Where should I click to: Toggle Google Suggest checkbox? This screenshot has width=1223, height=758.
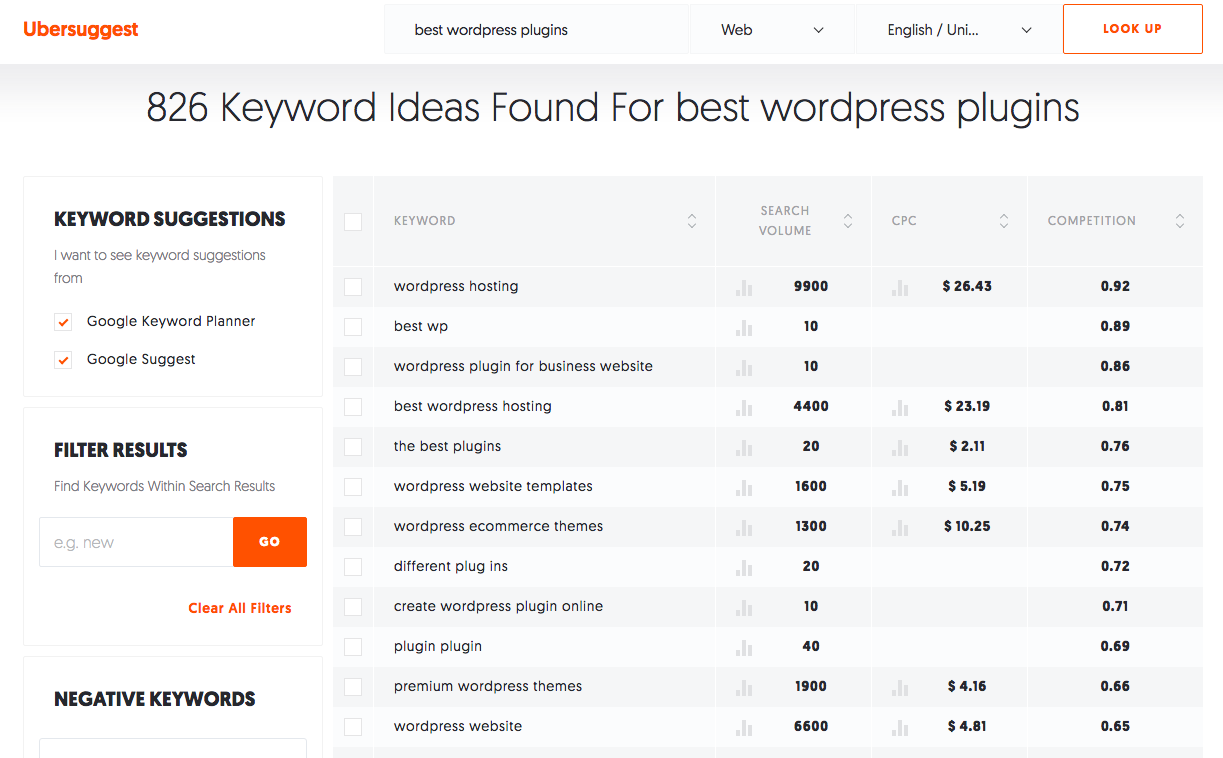pos(63,360)
